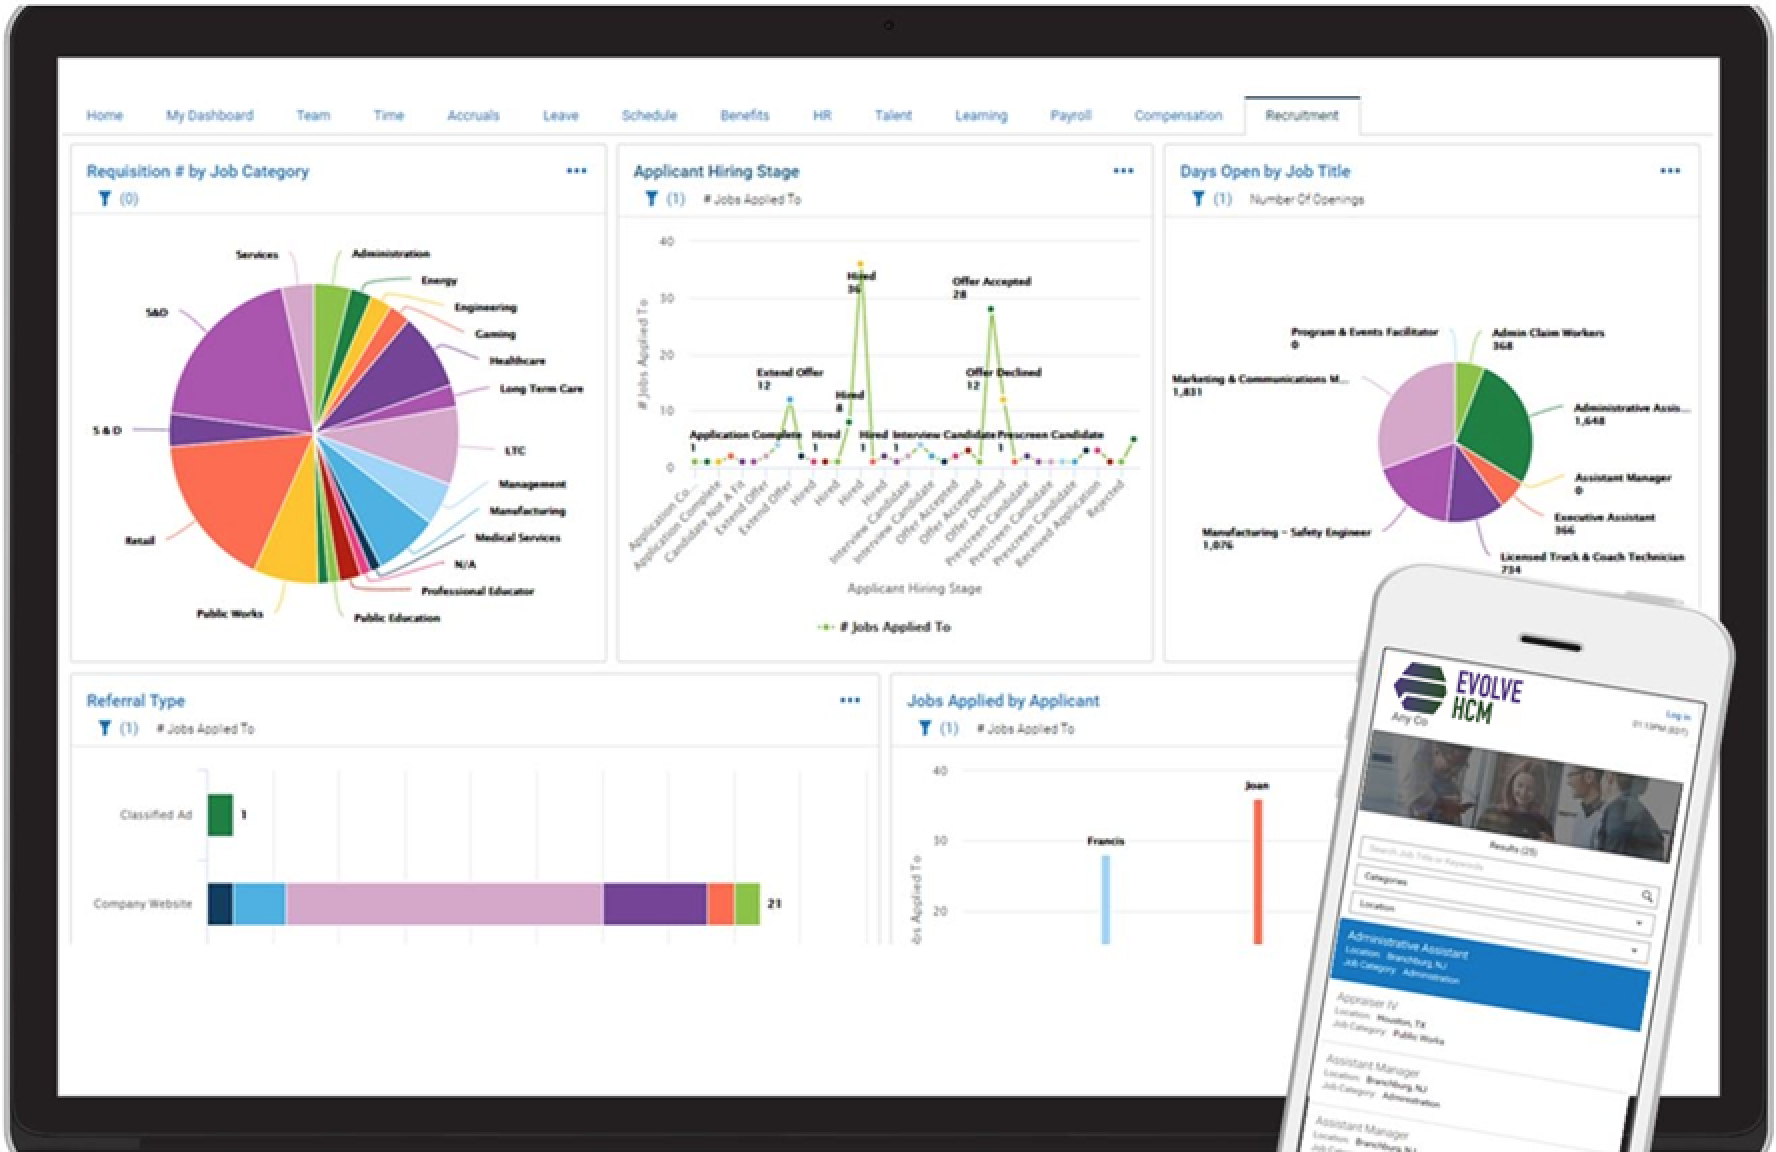Open the filter on Days Open by Job Title
1776x1152 pixels.
[1198, 199]
